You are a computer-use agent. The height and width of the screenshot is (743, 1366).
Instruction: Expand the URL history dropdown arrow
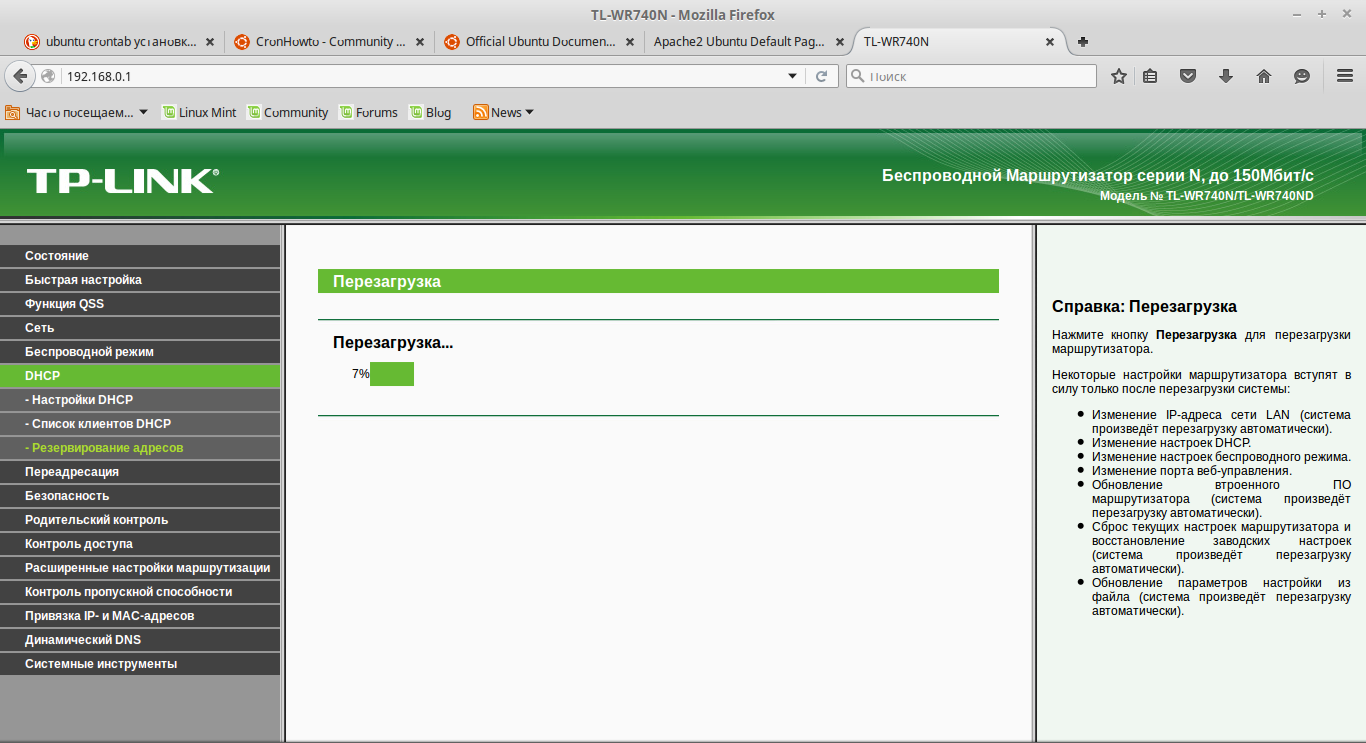tap(793, 76)
